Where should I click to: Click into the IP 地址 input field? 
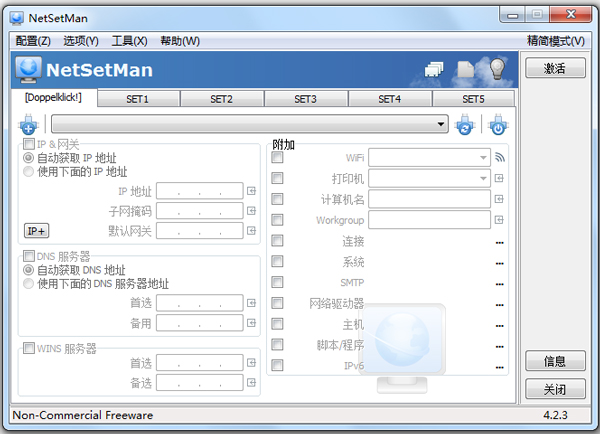coord(200,191)
